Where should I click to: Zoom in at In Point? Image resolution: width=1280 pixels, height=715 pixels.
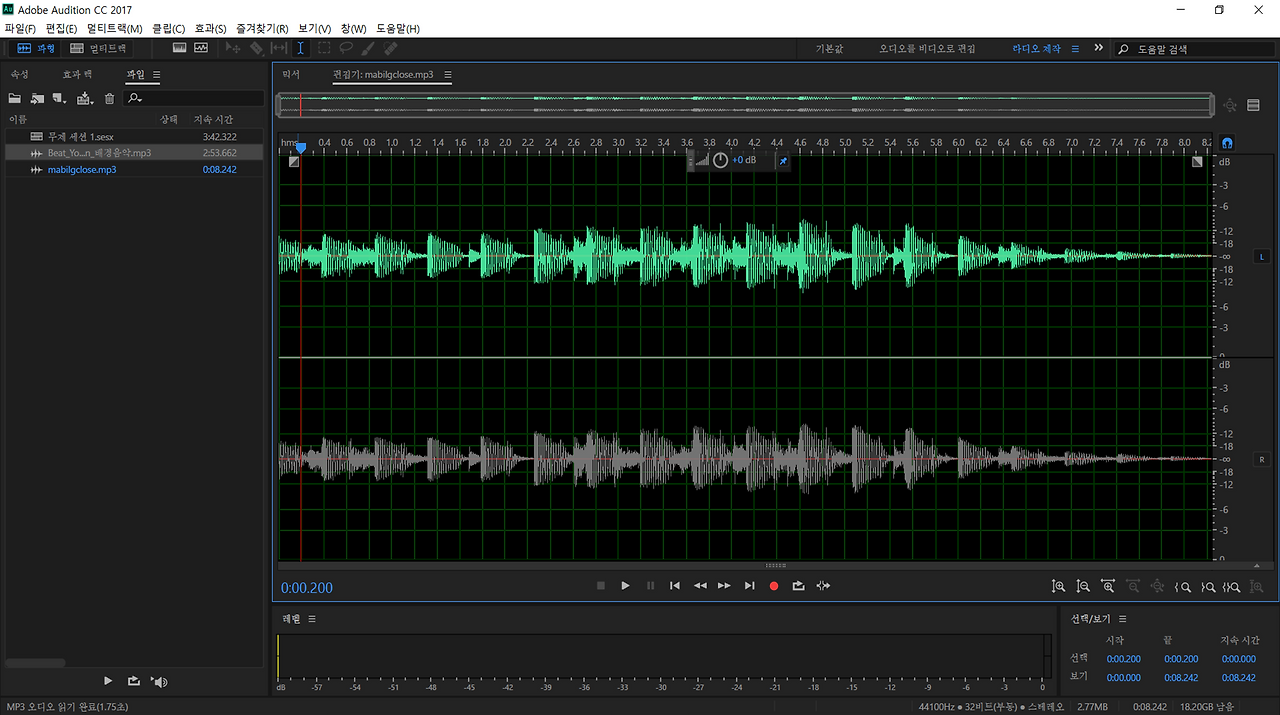point(1183,587)
